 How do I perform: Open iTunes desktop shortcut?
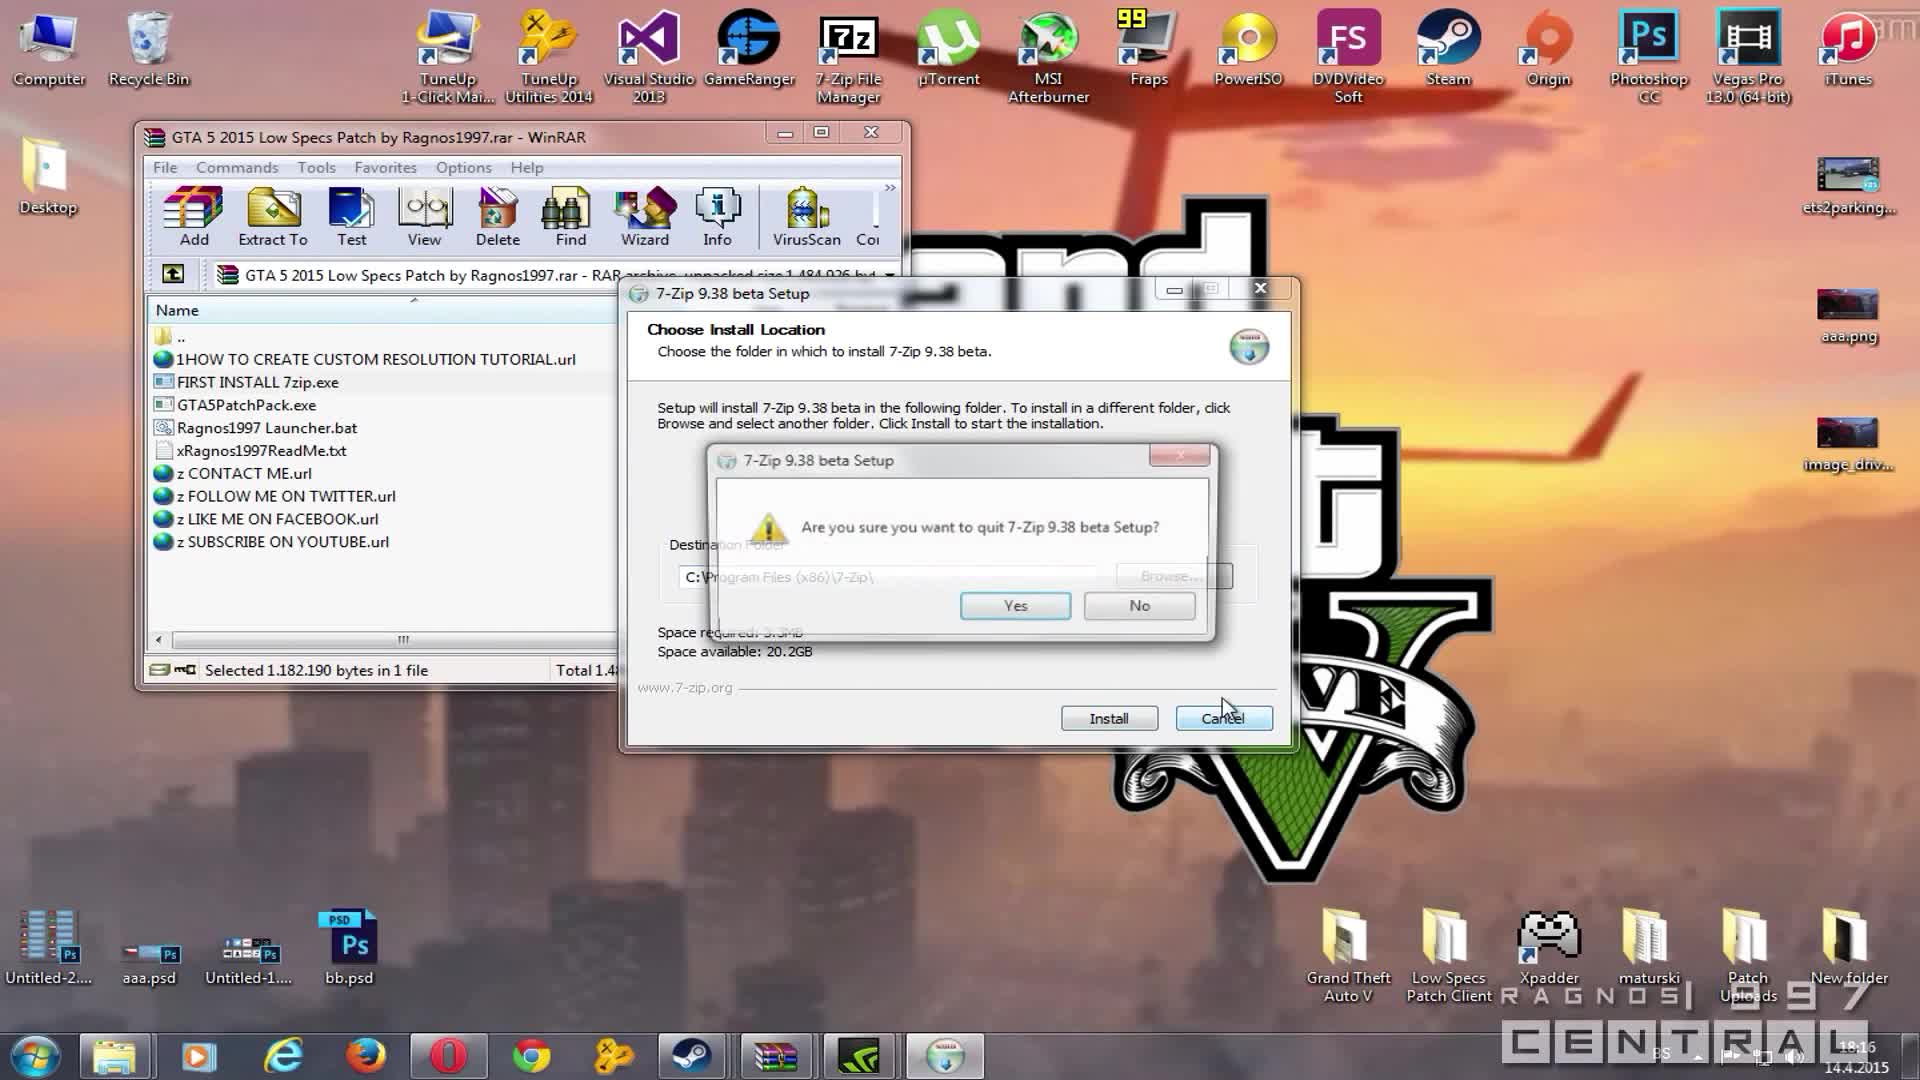pyautogui.click(x=1848, y=48)
